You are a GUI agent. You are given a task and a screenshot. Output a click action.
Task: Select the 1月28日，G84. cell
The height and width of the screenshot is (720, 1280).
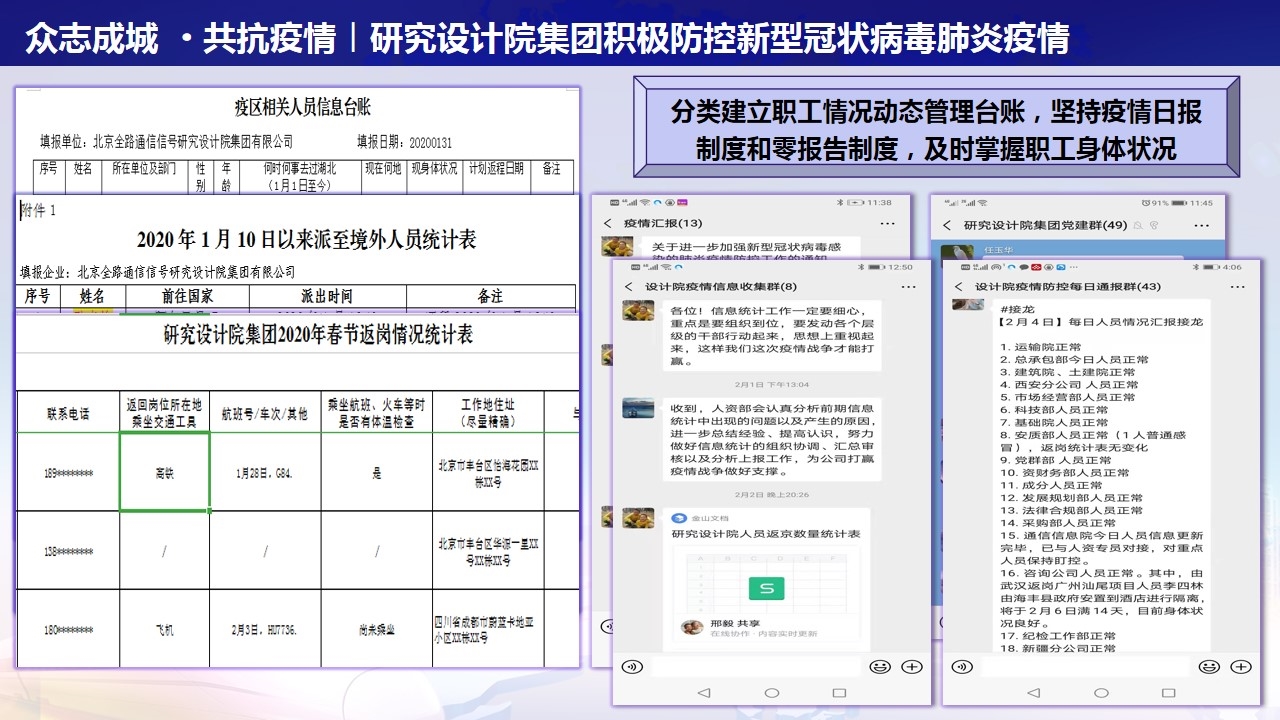[265, 472]
